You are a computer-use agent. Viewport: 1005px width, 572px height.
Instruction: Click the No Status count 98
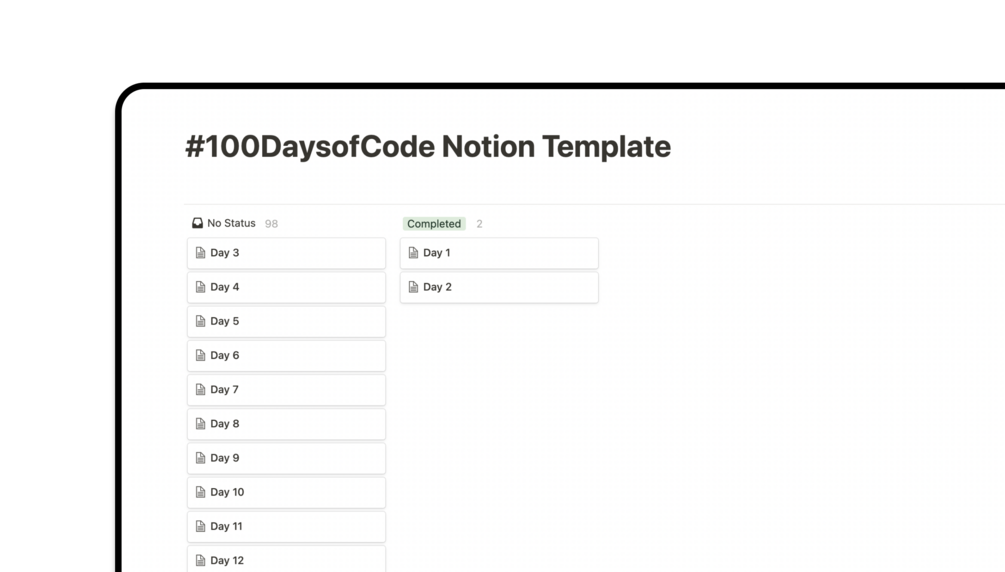pos(271,224)
